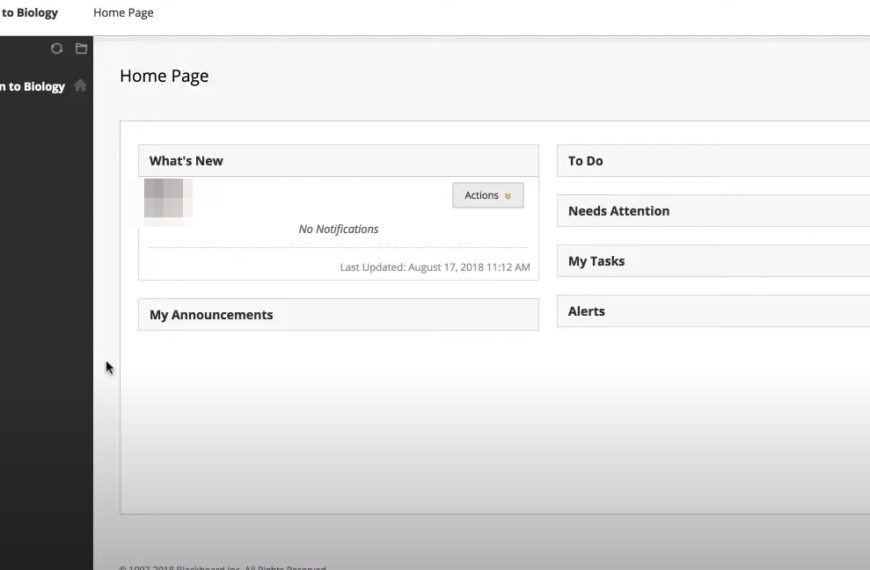Screen dimensions: 870x570
Task: Open the Actions menu in What's New
Action: coord(487,195)
